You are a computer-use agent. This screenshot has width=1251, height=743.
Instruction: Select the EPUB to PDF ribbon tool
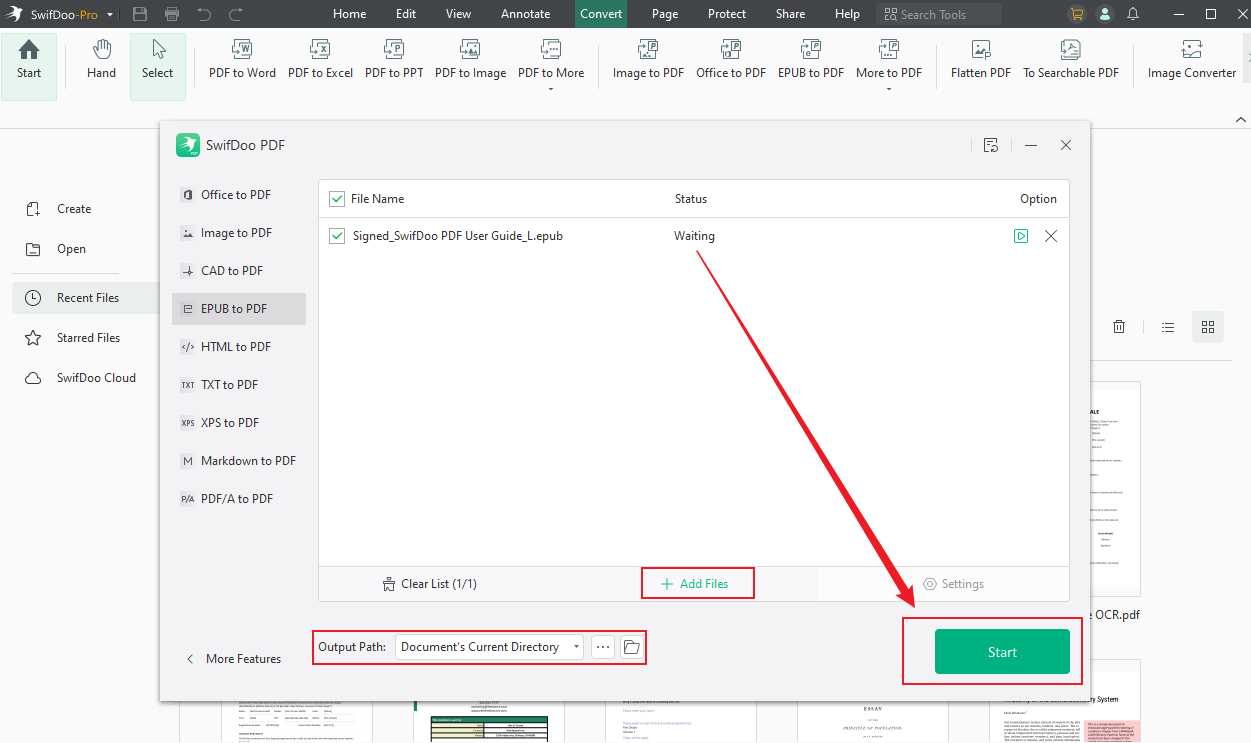[811, 61]
